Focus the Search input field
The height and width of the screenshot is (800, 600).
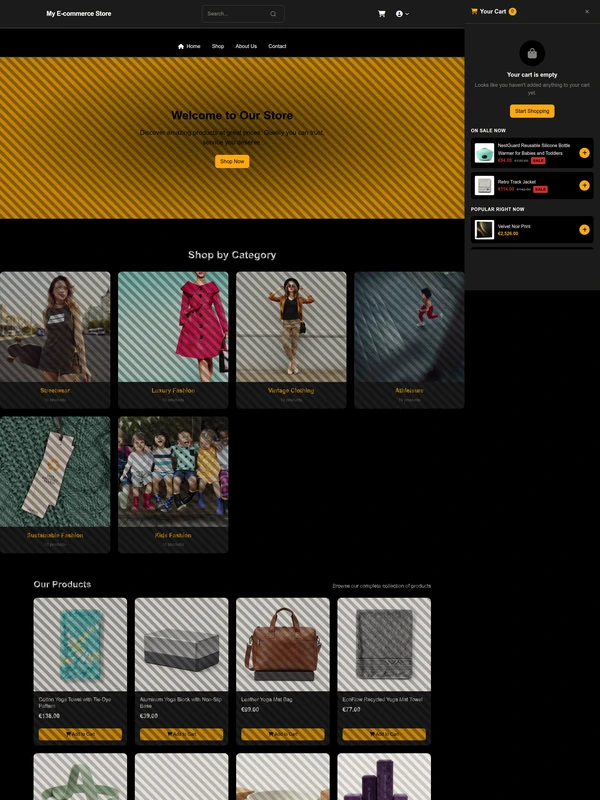click(243, 14)
